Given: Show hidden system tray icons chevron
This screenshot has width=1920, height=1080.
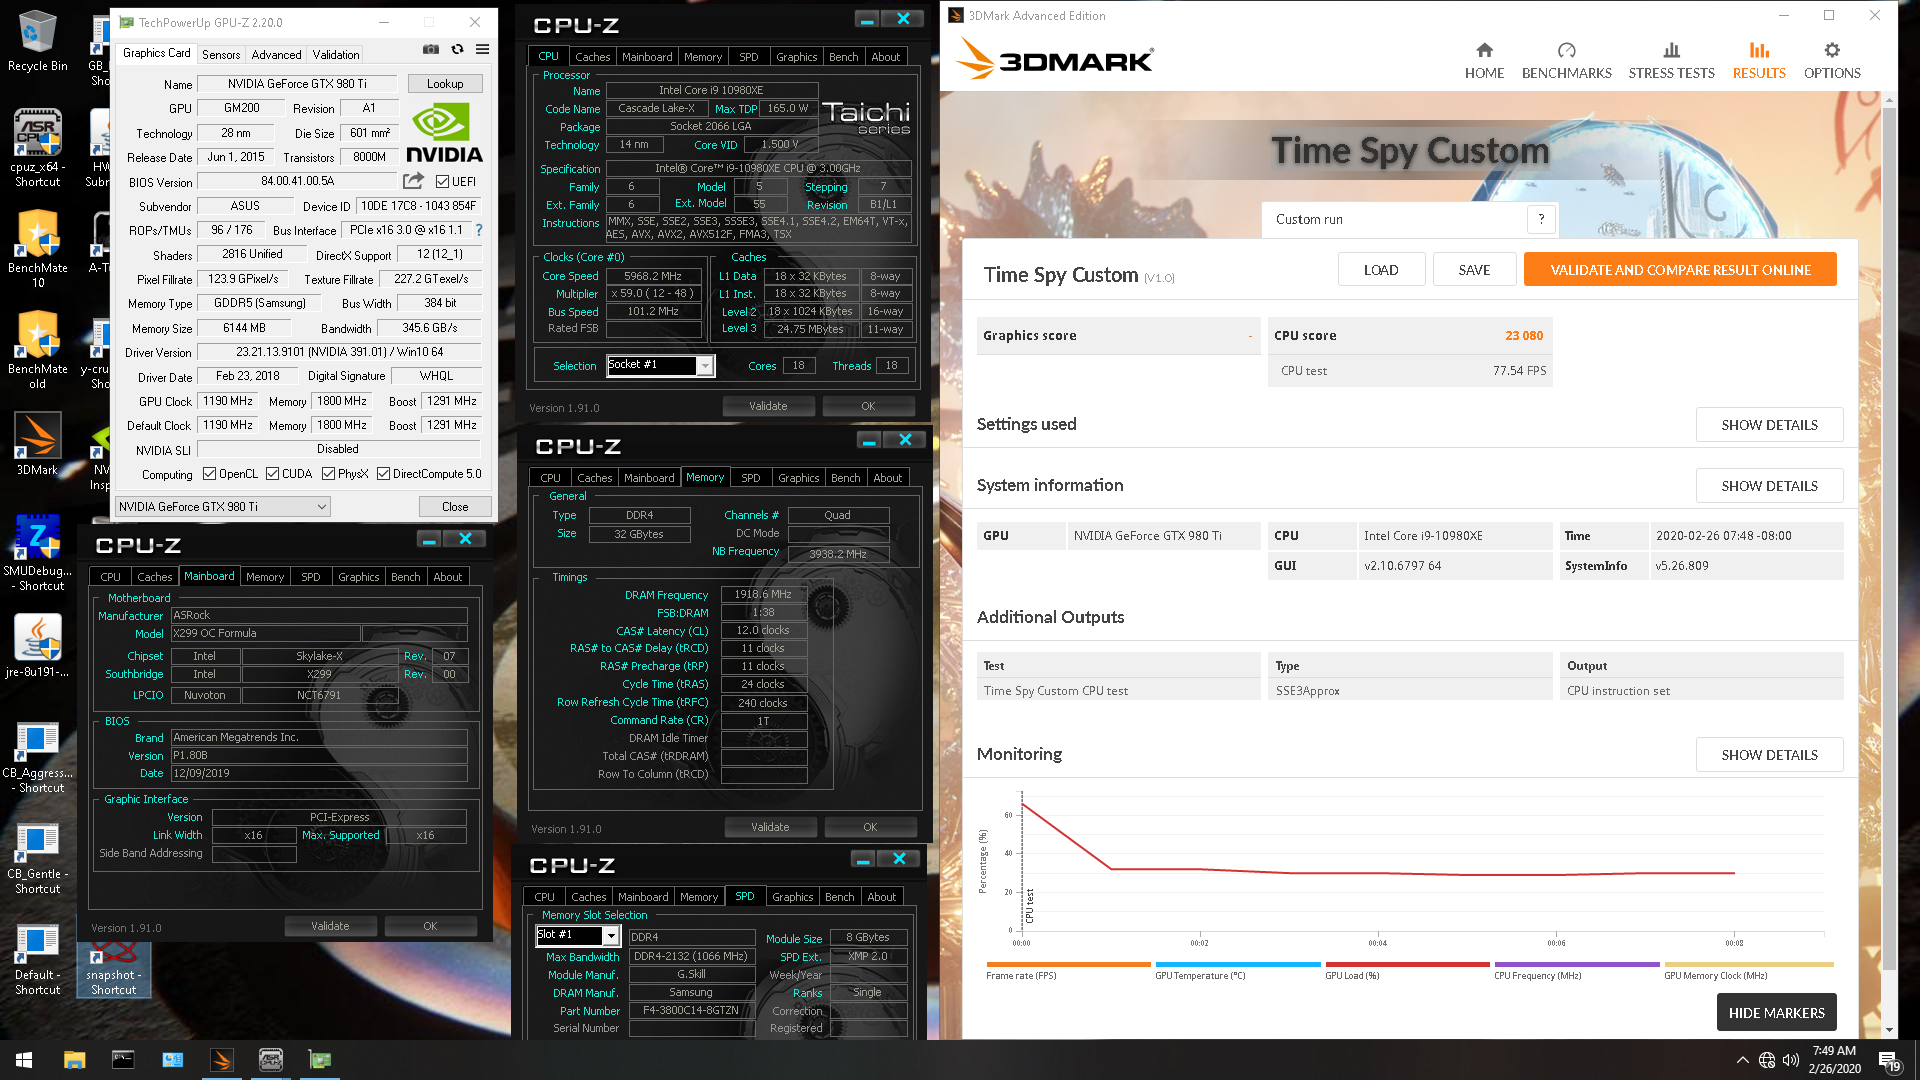Looking at the screenshot, I should click(x=1742, y=1060).
